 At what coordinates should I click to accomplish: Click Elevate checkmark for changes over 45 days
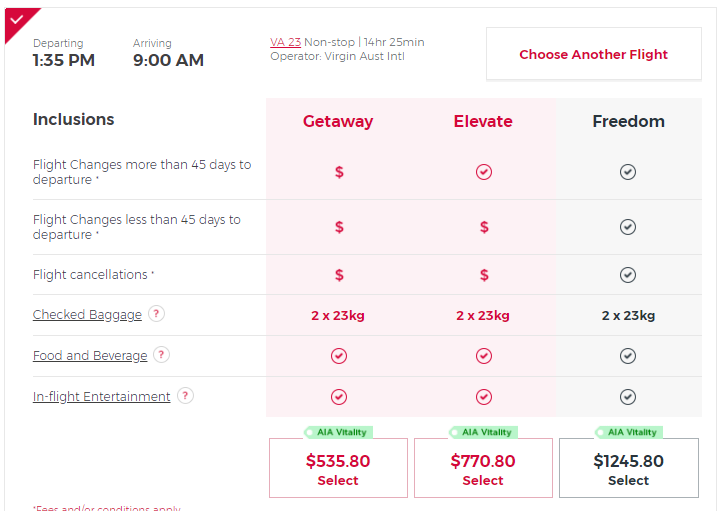click(484, 172)
